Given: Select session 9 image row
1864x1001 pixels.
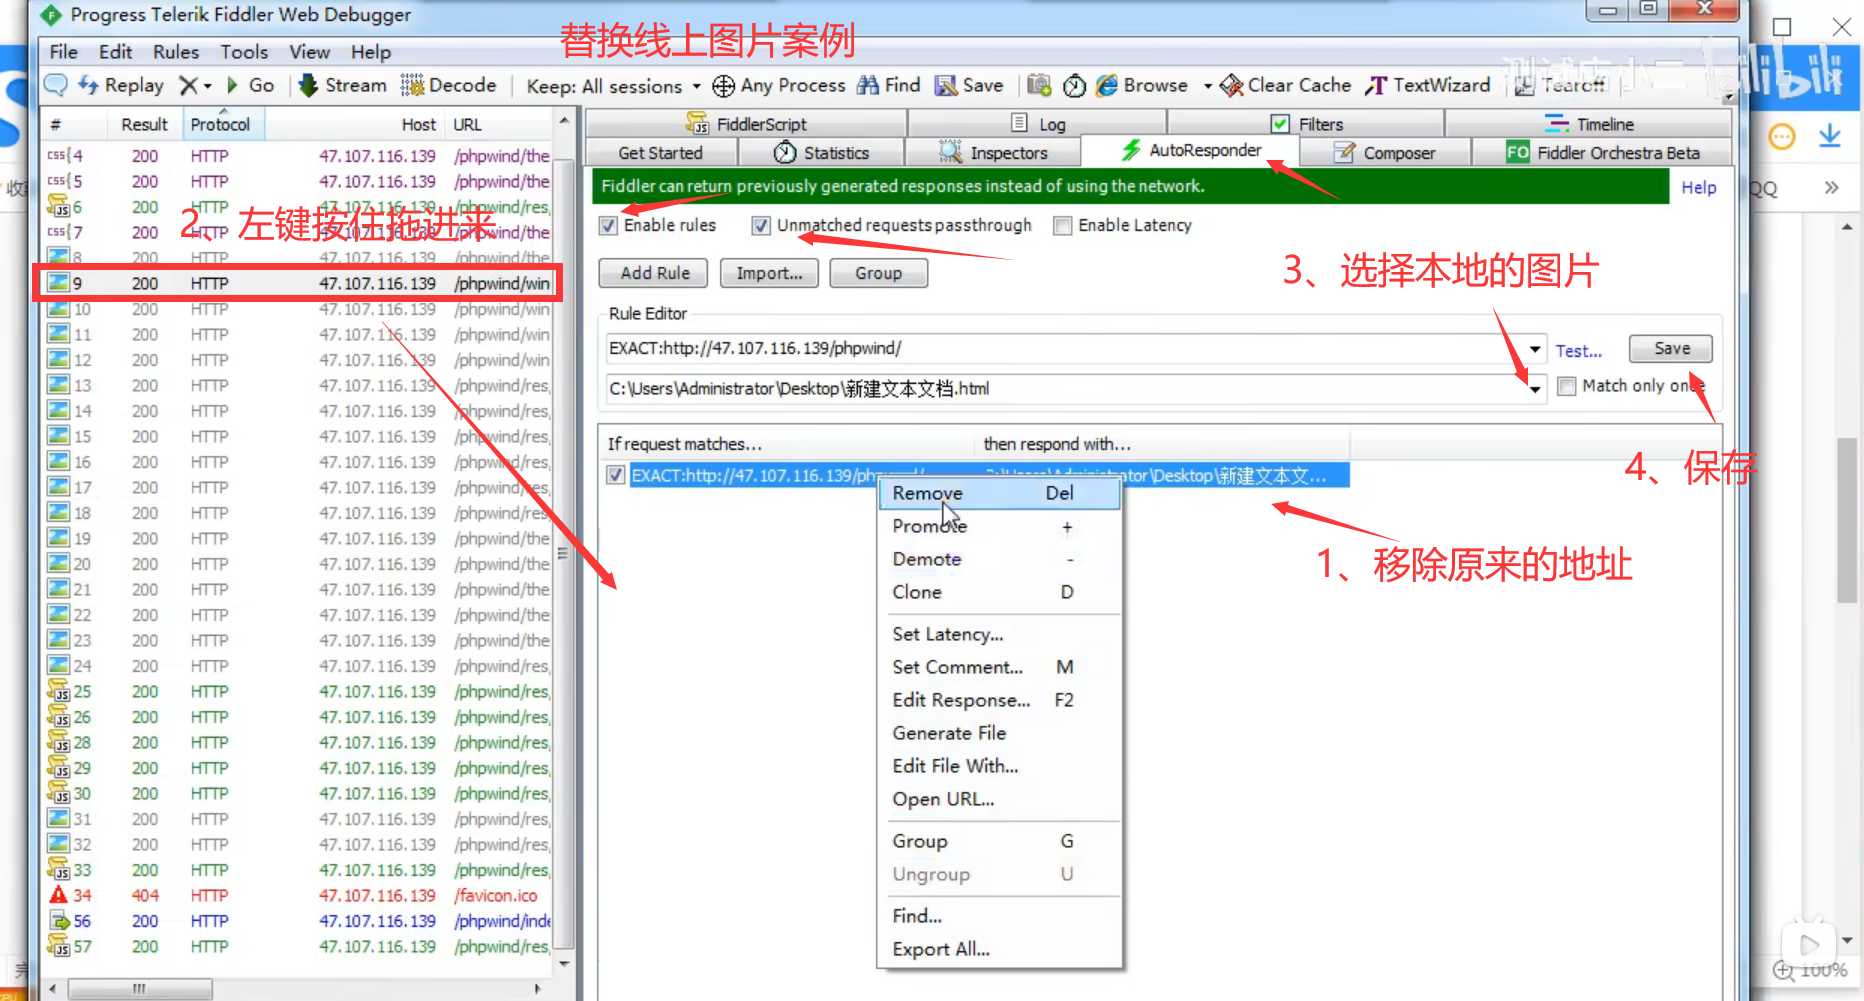Looking at the screenshot, I should click(298, 283).
